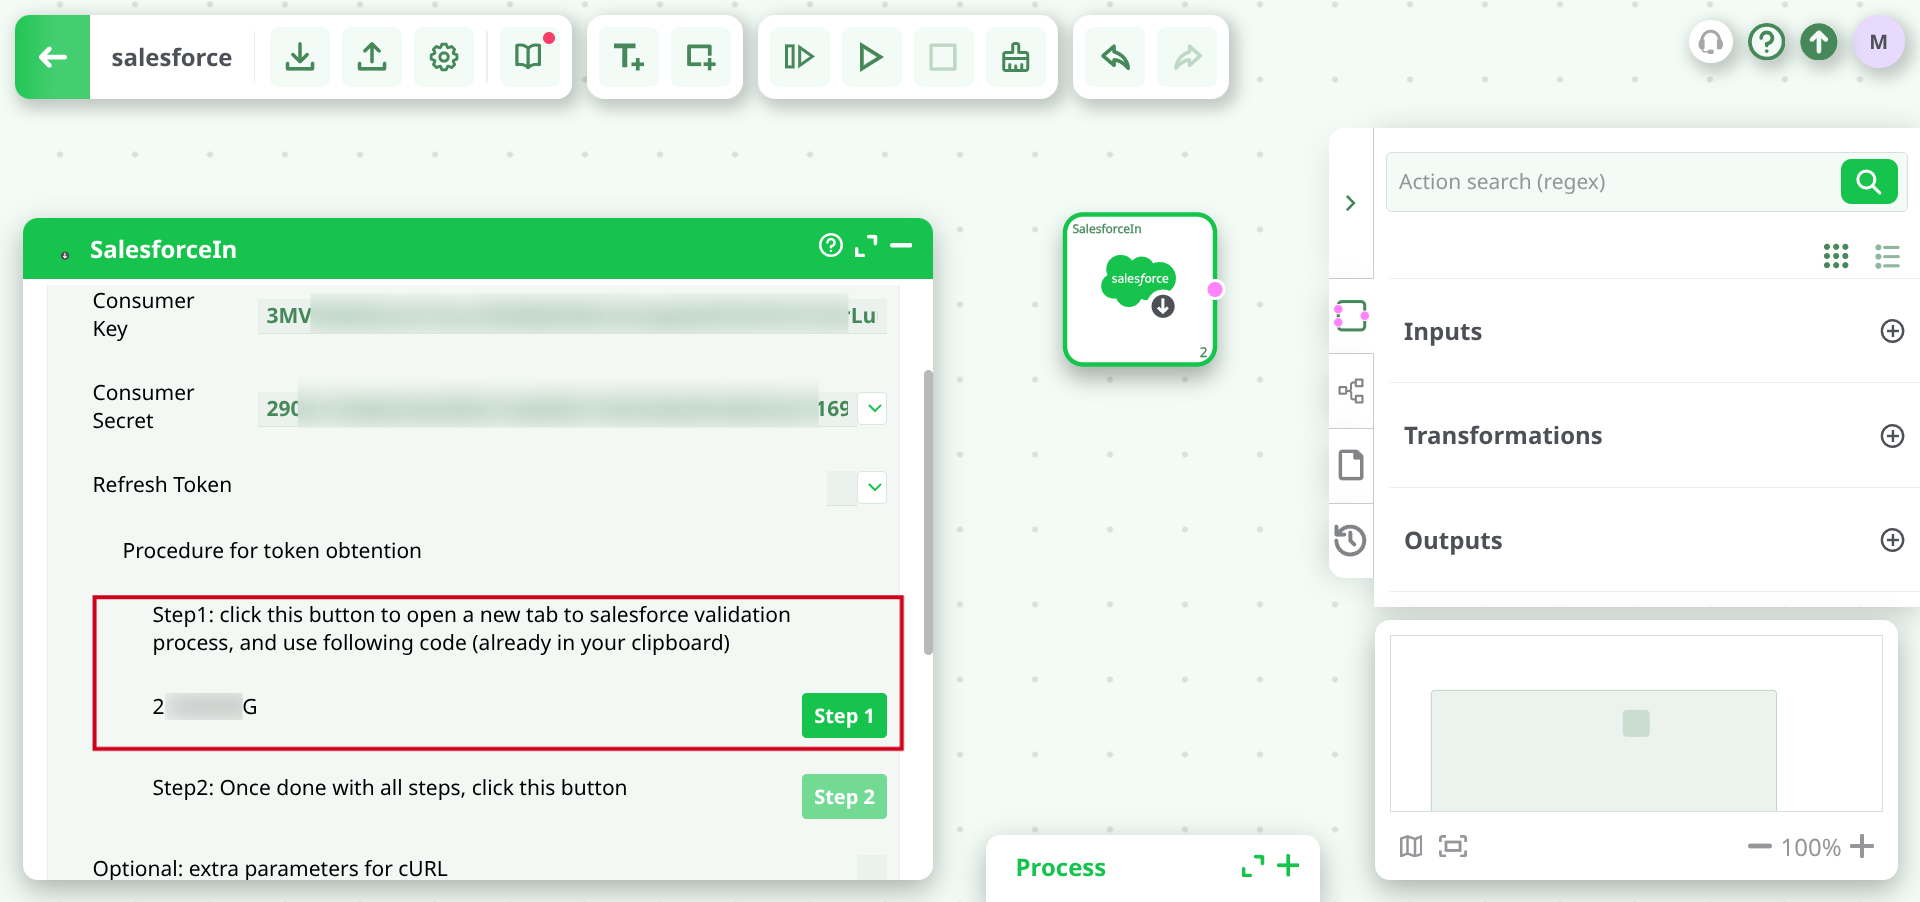The height and width of the screenshot is (902, 1920).
Task: Click the Consumer Key input field
Action: click(x=572, y=315)
